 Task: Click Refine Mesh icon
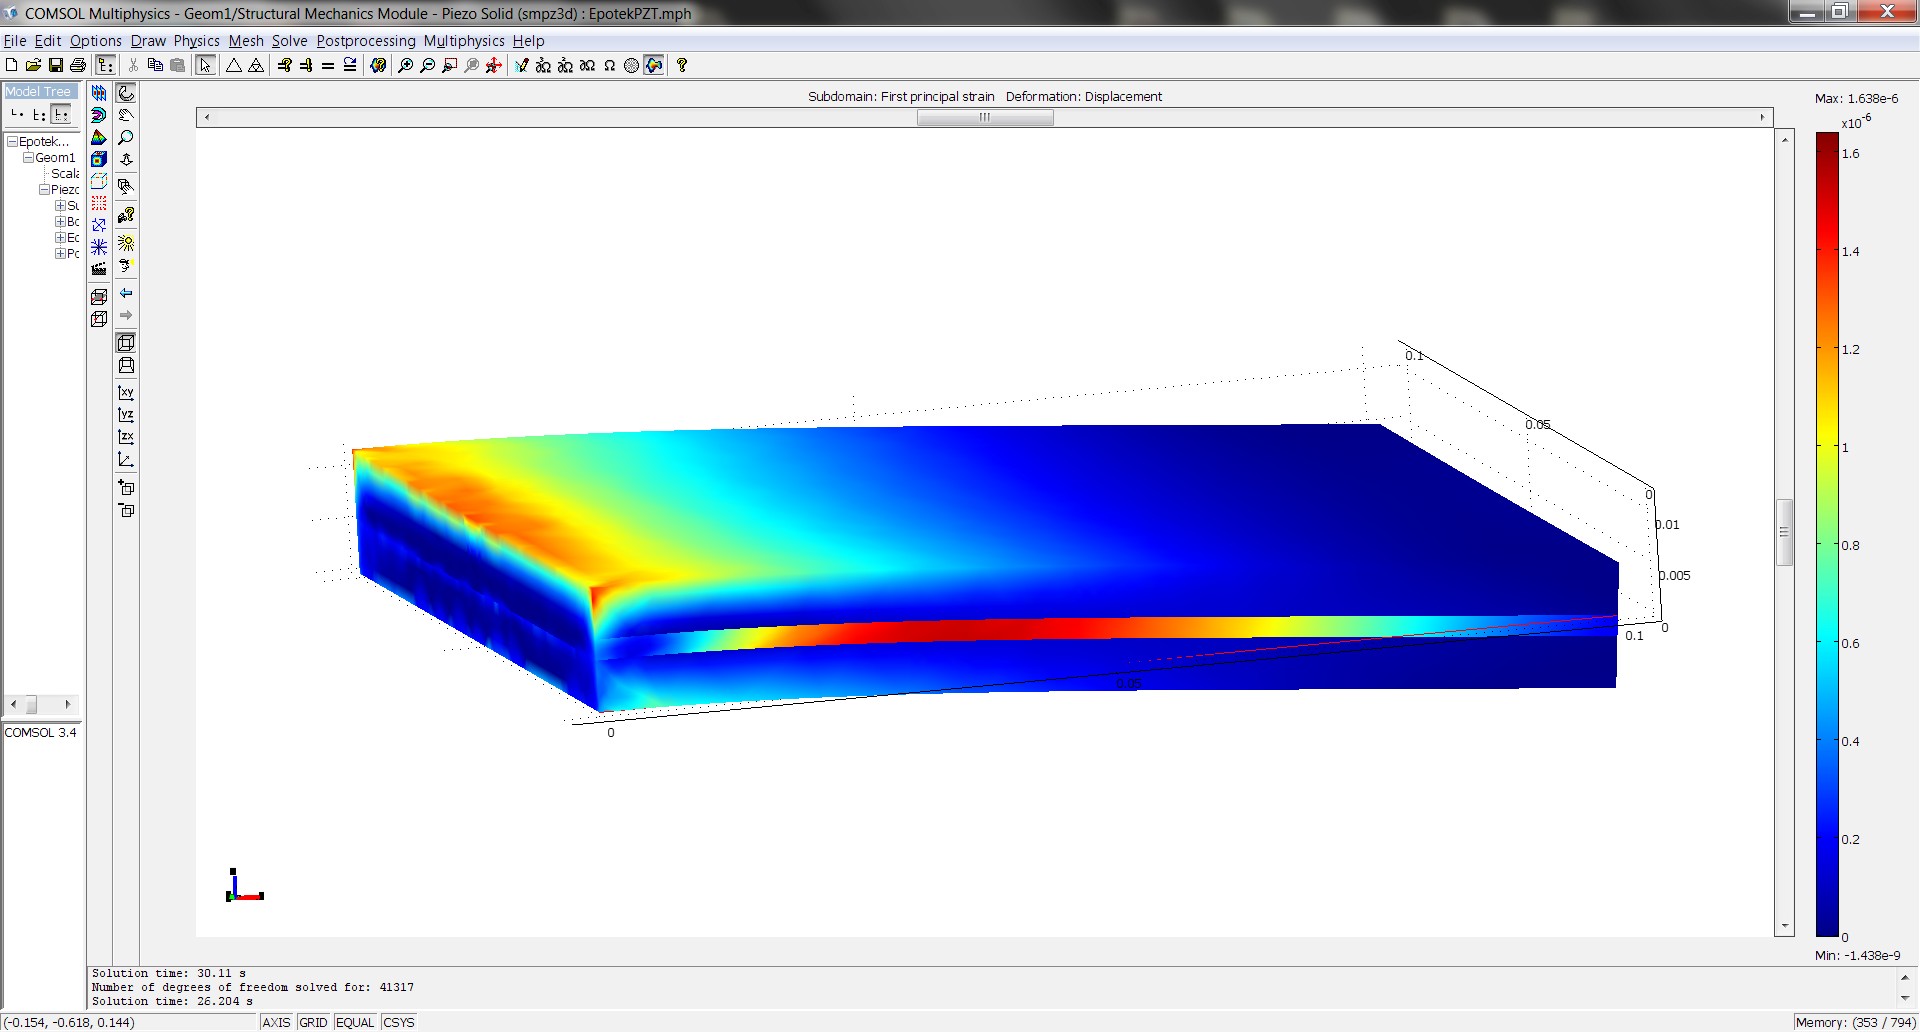(x=256, y=65)
